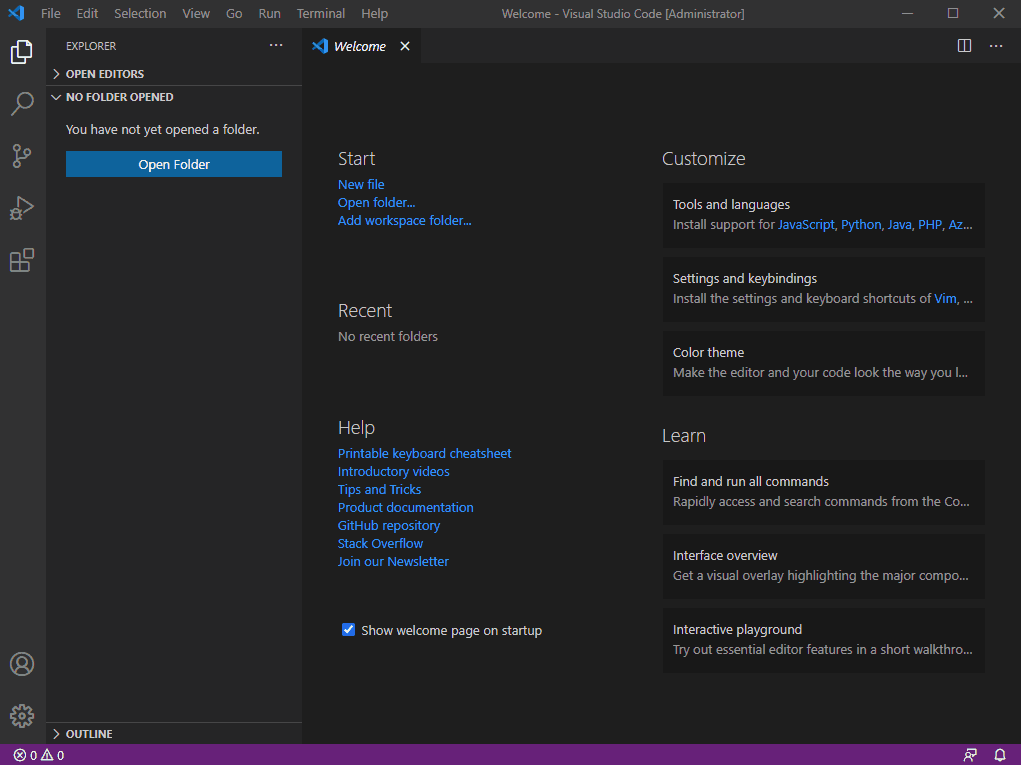Open the Extensions view icon
This screenshot has height=765, width=1021.
[x=21, y=260]
